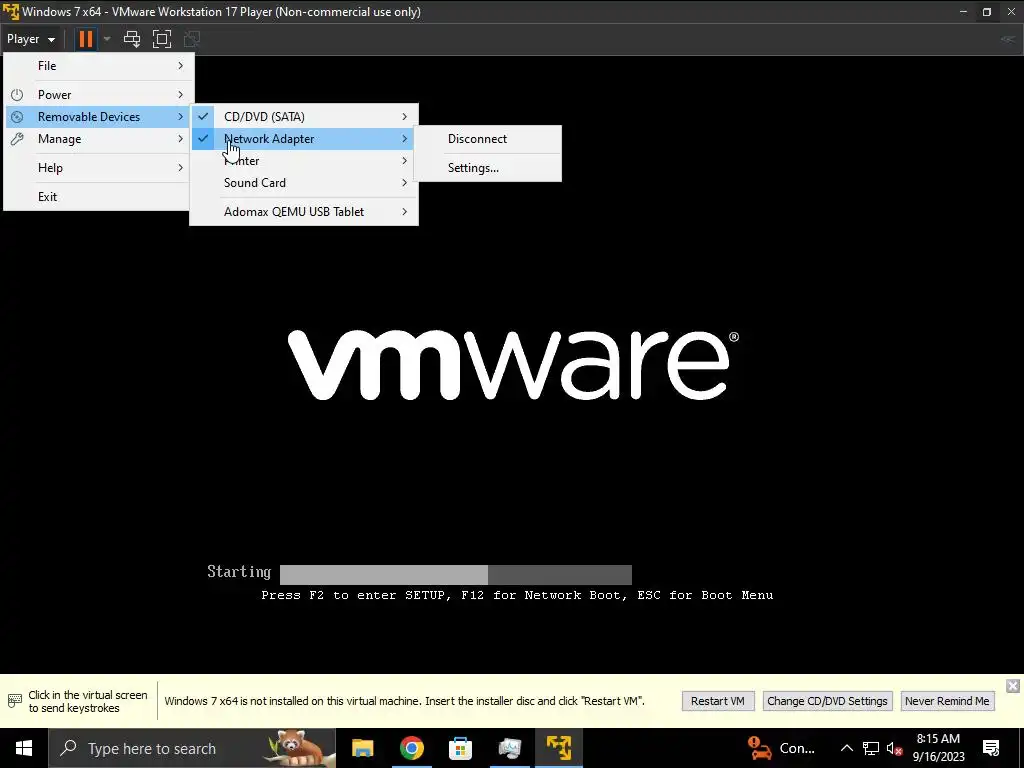The height and width of the screenshot is (768, 1024).
Task: Select the Network Adapter entry
Action: click(x=304, y=139)
